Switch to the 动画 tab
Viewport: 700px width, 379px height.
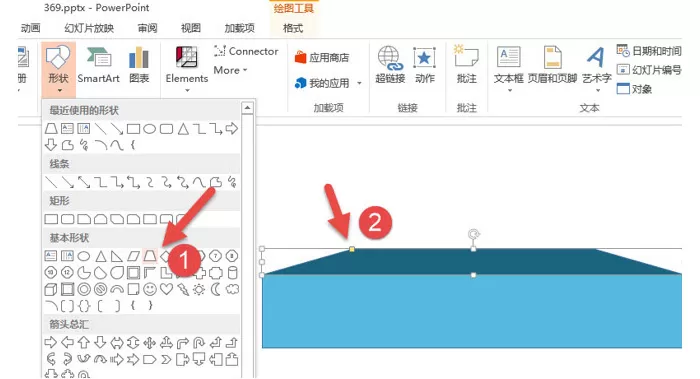click(30, 29)
